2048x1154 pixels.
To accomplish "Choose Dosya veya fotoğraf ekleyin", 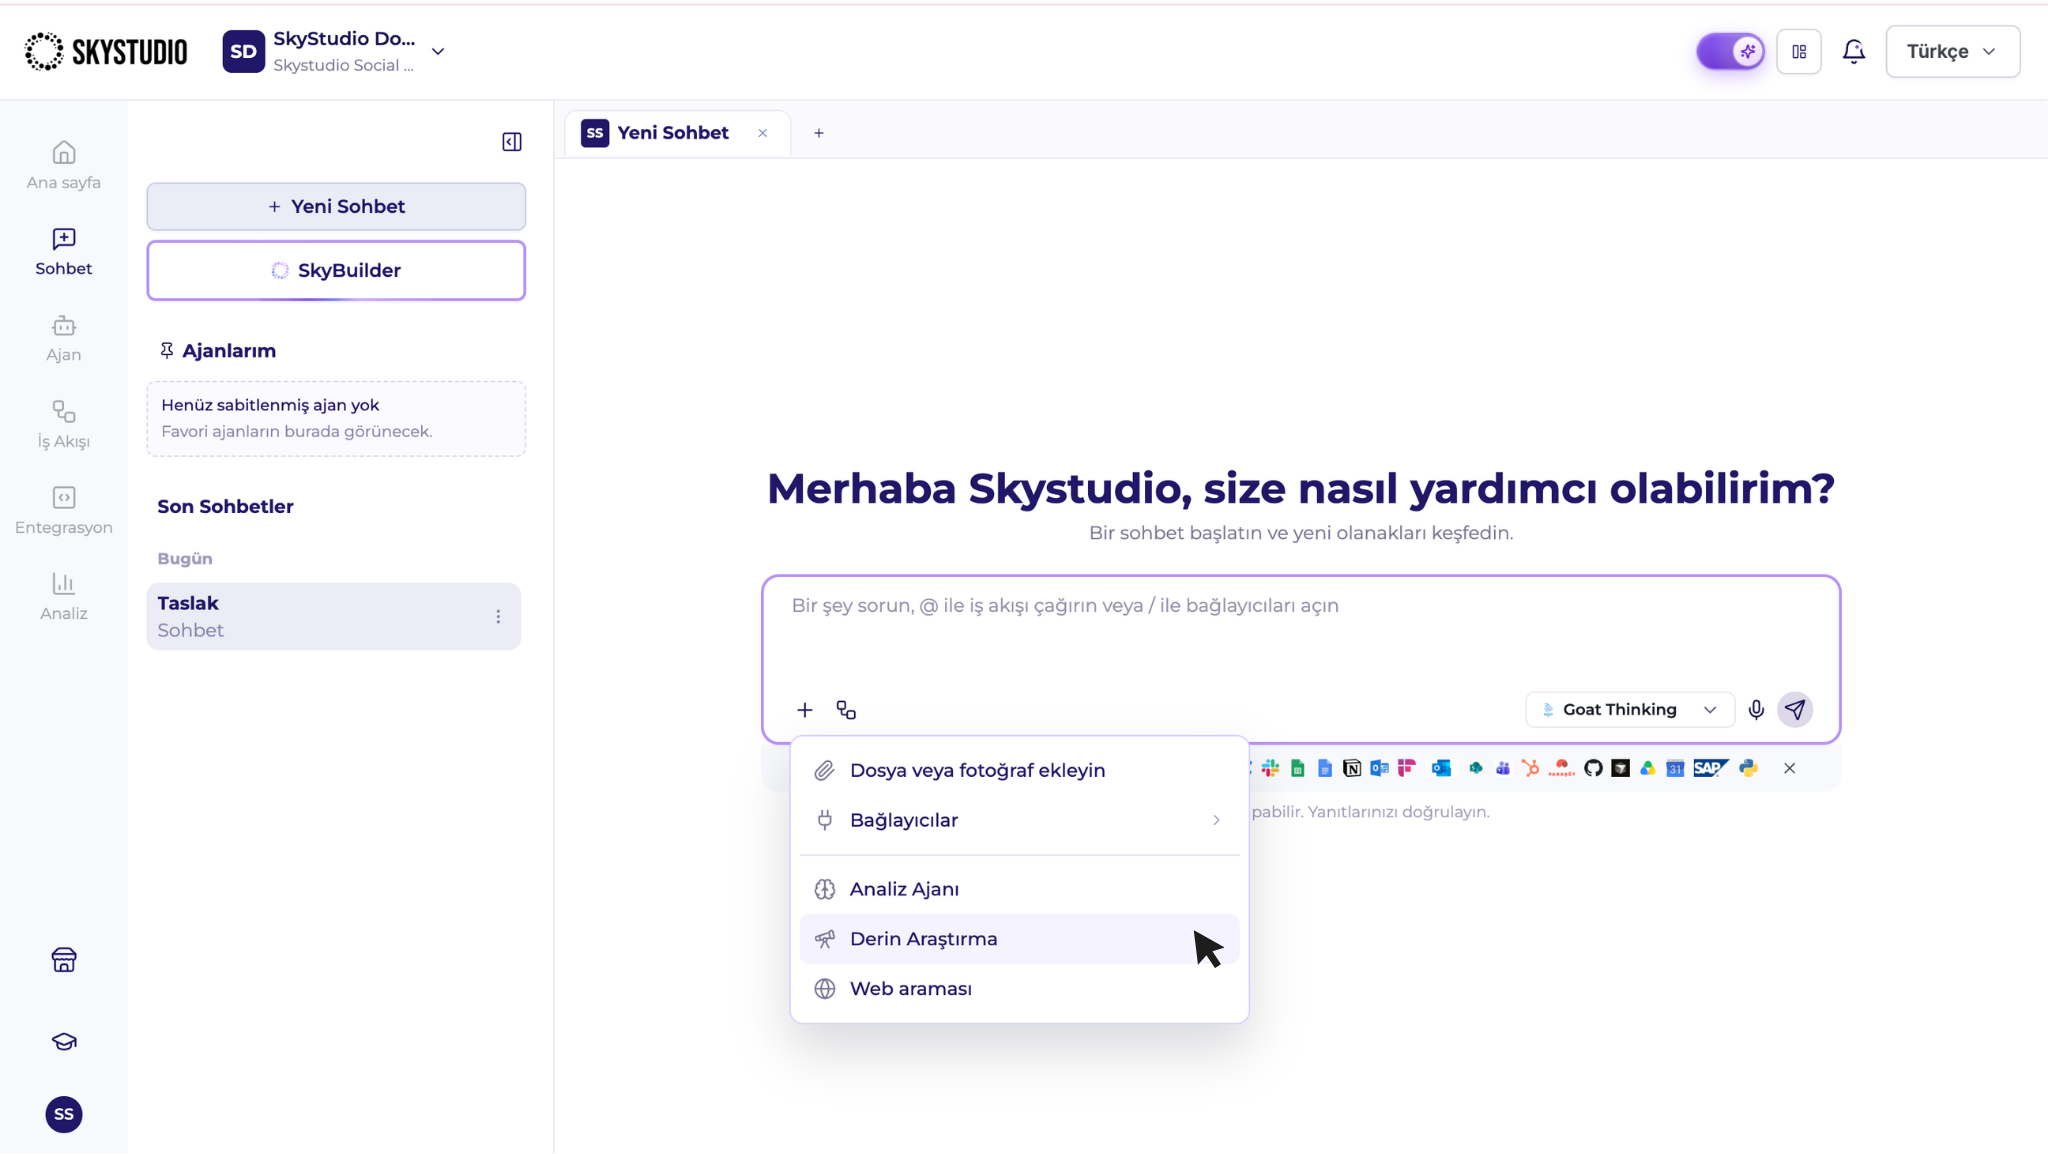I will coord(1019,770).
